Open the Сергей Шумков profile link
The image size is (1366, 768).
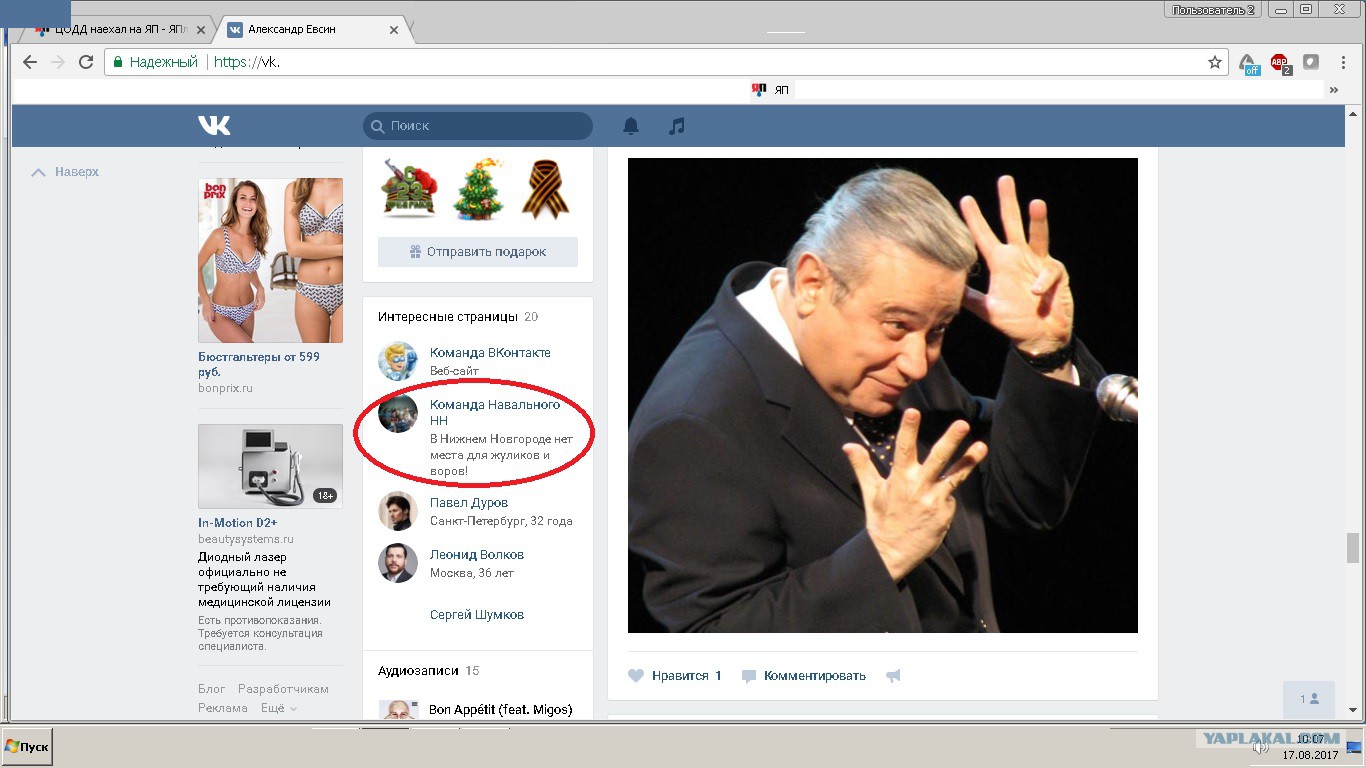click(477, 615)
